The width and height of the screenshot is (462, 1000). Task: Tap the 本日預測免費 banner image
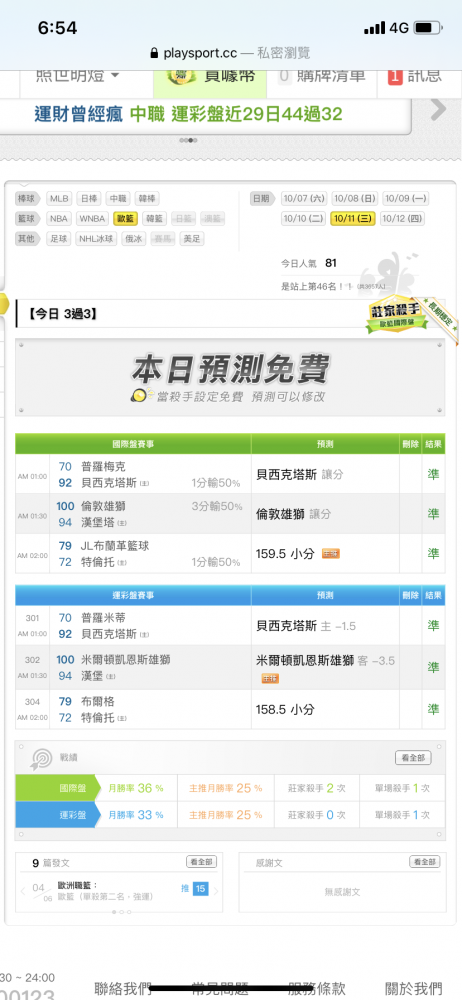230,378
